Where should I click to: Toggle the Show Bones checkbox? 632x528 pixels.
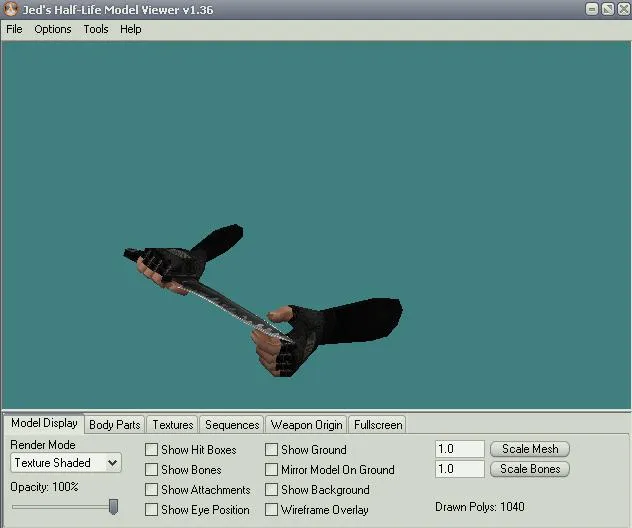point(152,470)
